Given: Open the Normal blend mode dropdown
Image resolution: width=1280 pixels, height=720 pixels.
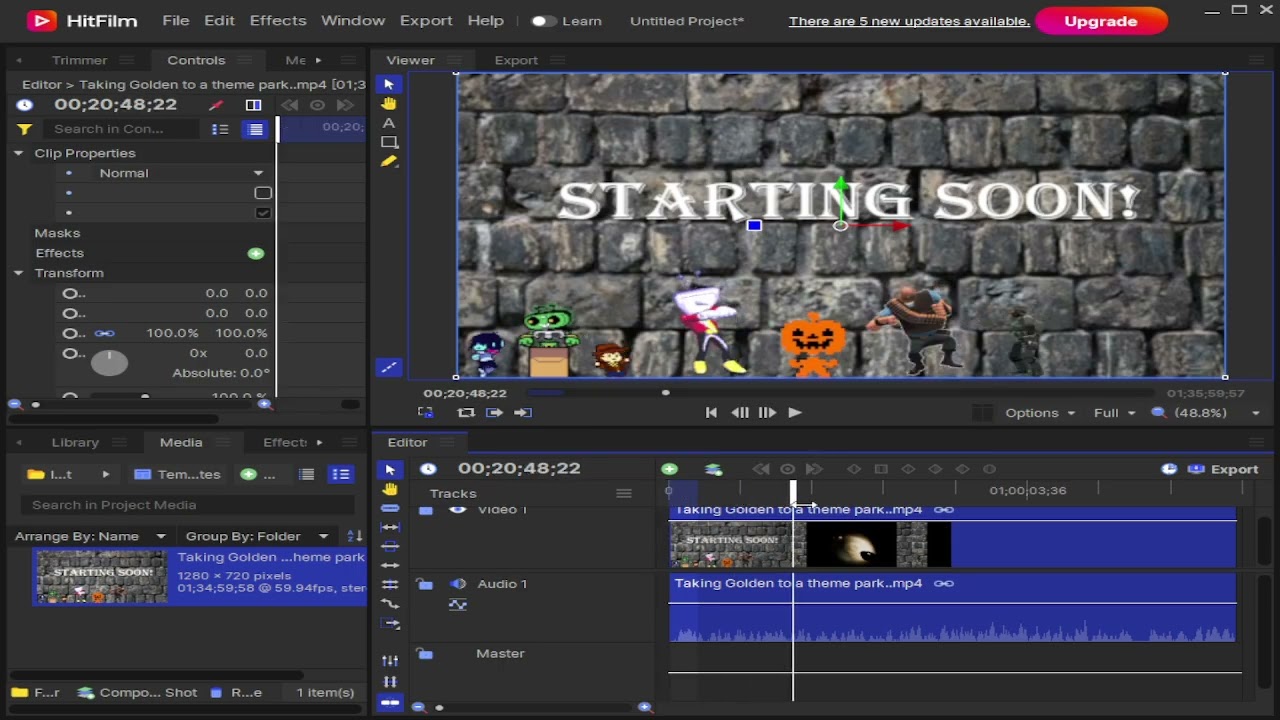Looking at the screenshot, I should pos(180,173).
